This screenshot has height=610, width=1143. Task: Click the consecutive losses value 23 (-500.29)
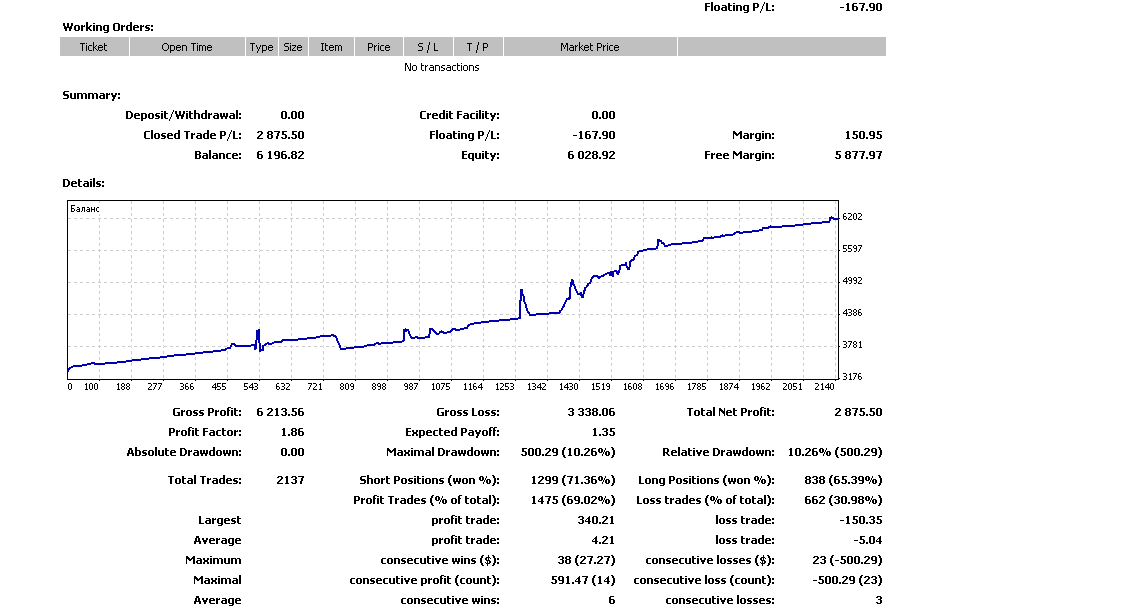tap(847, 560)
